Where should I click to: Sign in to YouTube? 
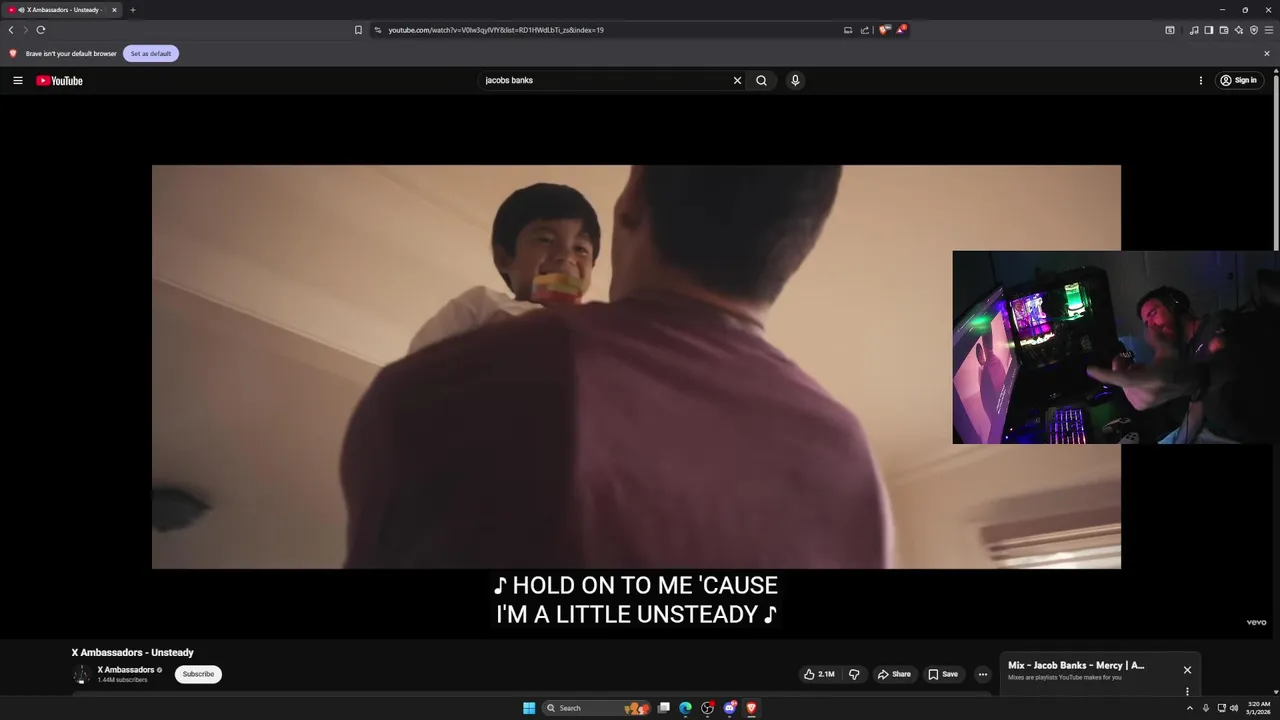1239,81
